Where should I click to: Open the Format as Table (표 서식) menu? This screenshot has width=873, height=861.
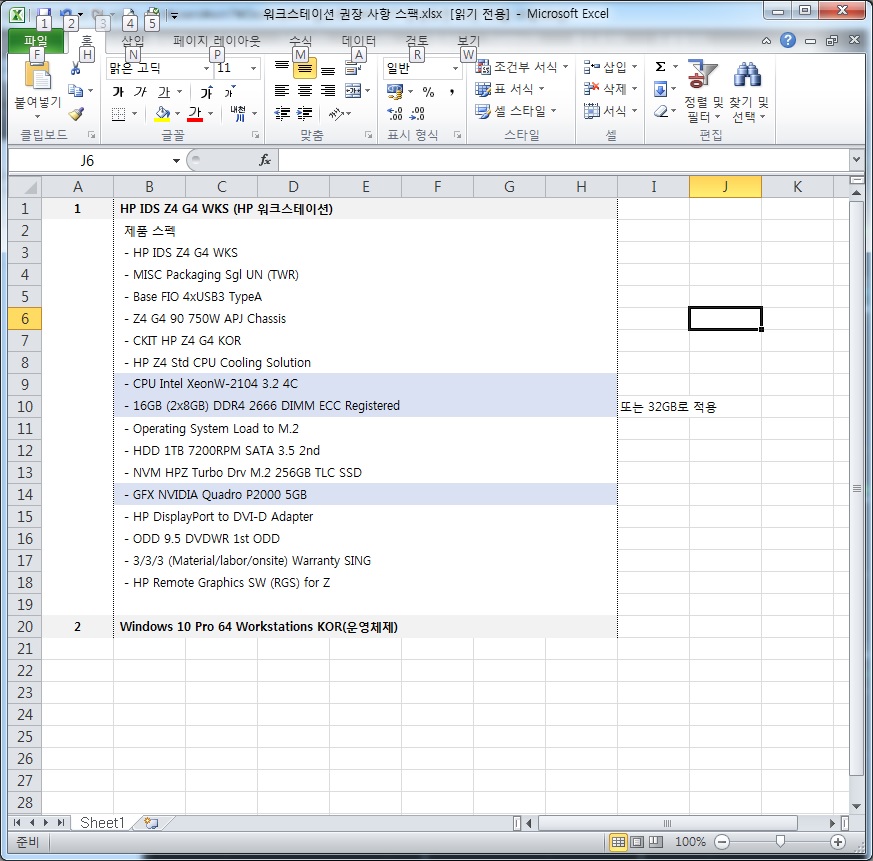pos(509,89)
